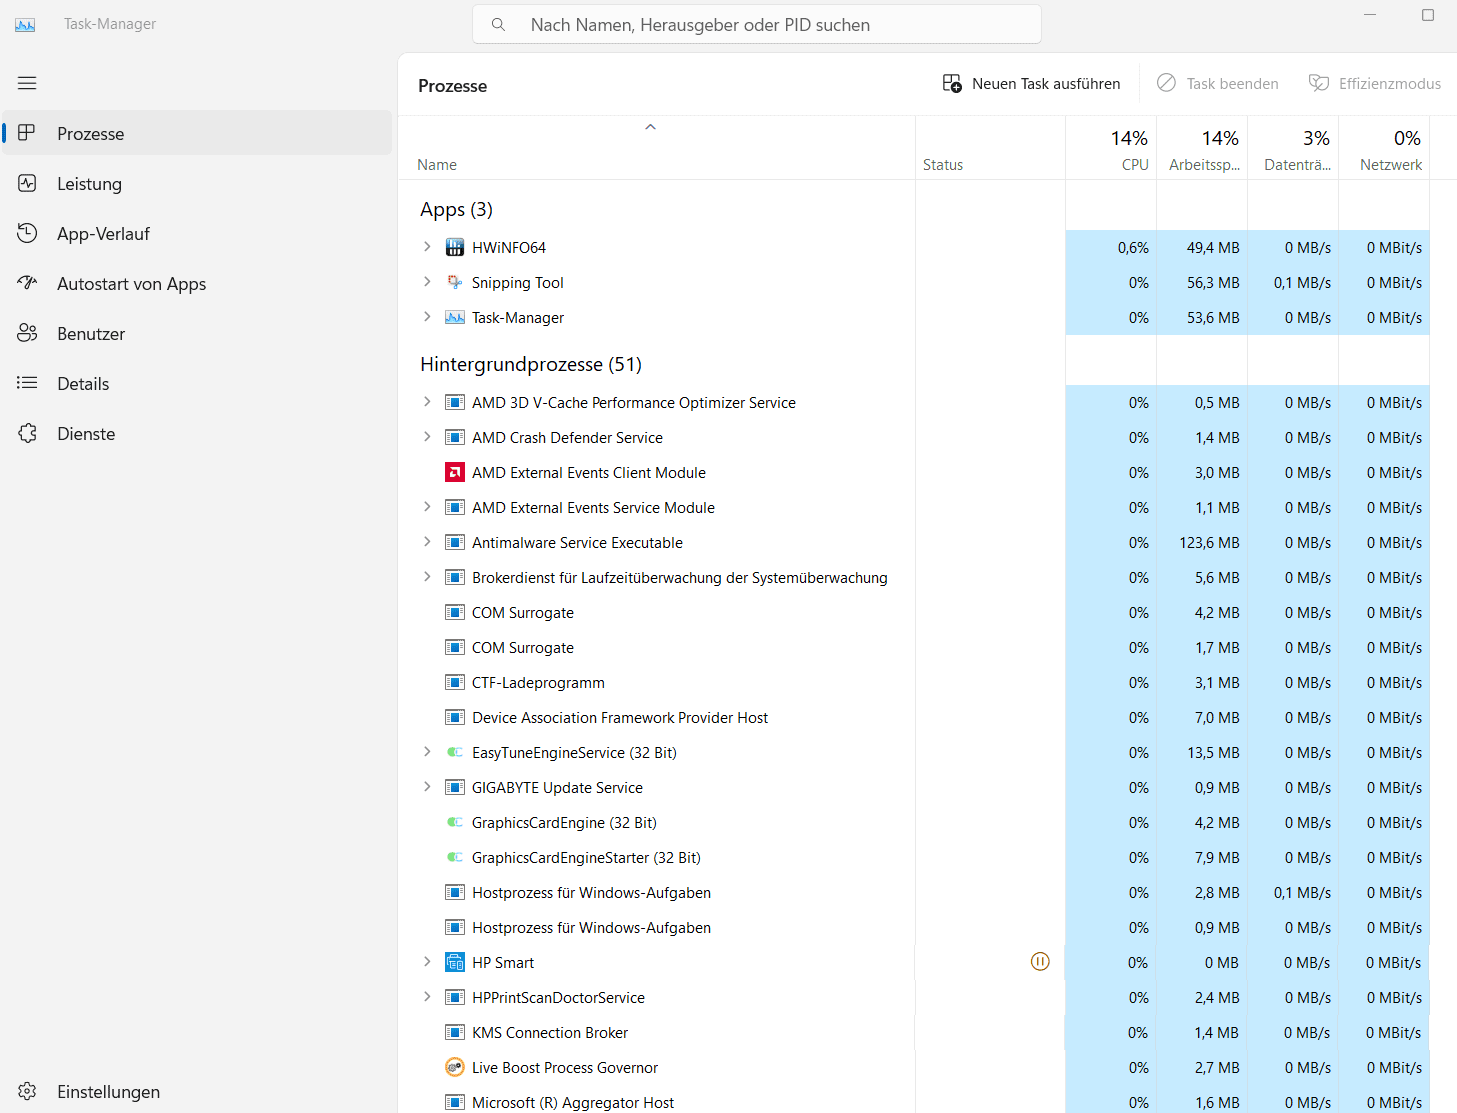
Task: Click the Autostart von Apps icon
Action: coord(27,283)
